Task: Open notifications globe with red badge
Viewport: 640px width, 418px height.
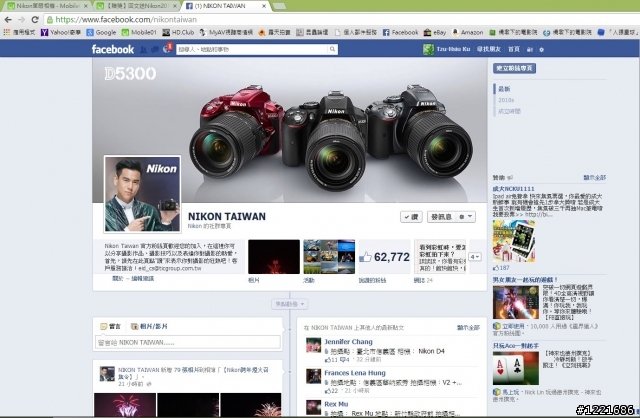Action: pos(167,49)
